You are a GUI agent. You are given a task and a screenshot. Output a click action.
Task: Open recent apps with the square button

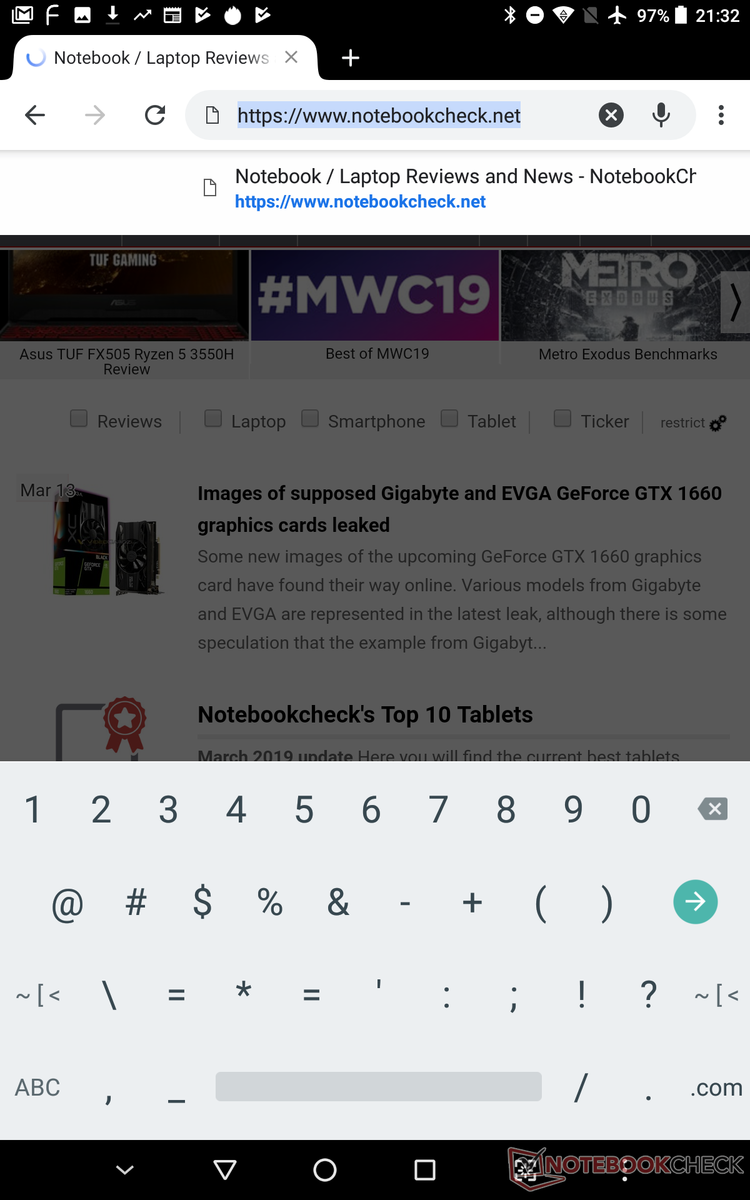coord(425,1169)
